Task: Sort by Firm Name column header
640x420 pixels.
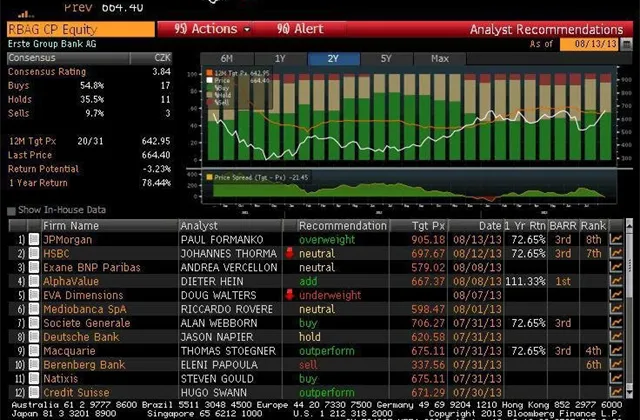Action: [110, 226]
